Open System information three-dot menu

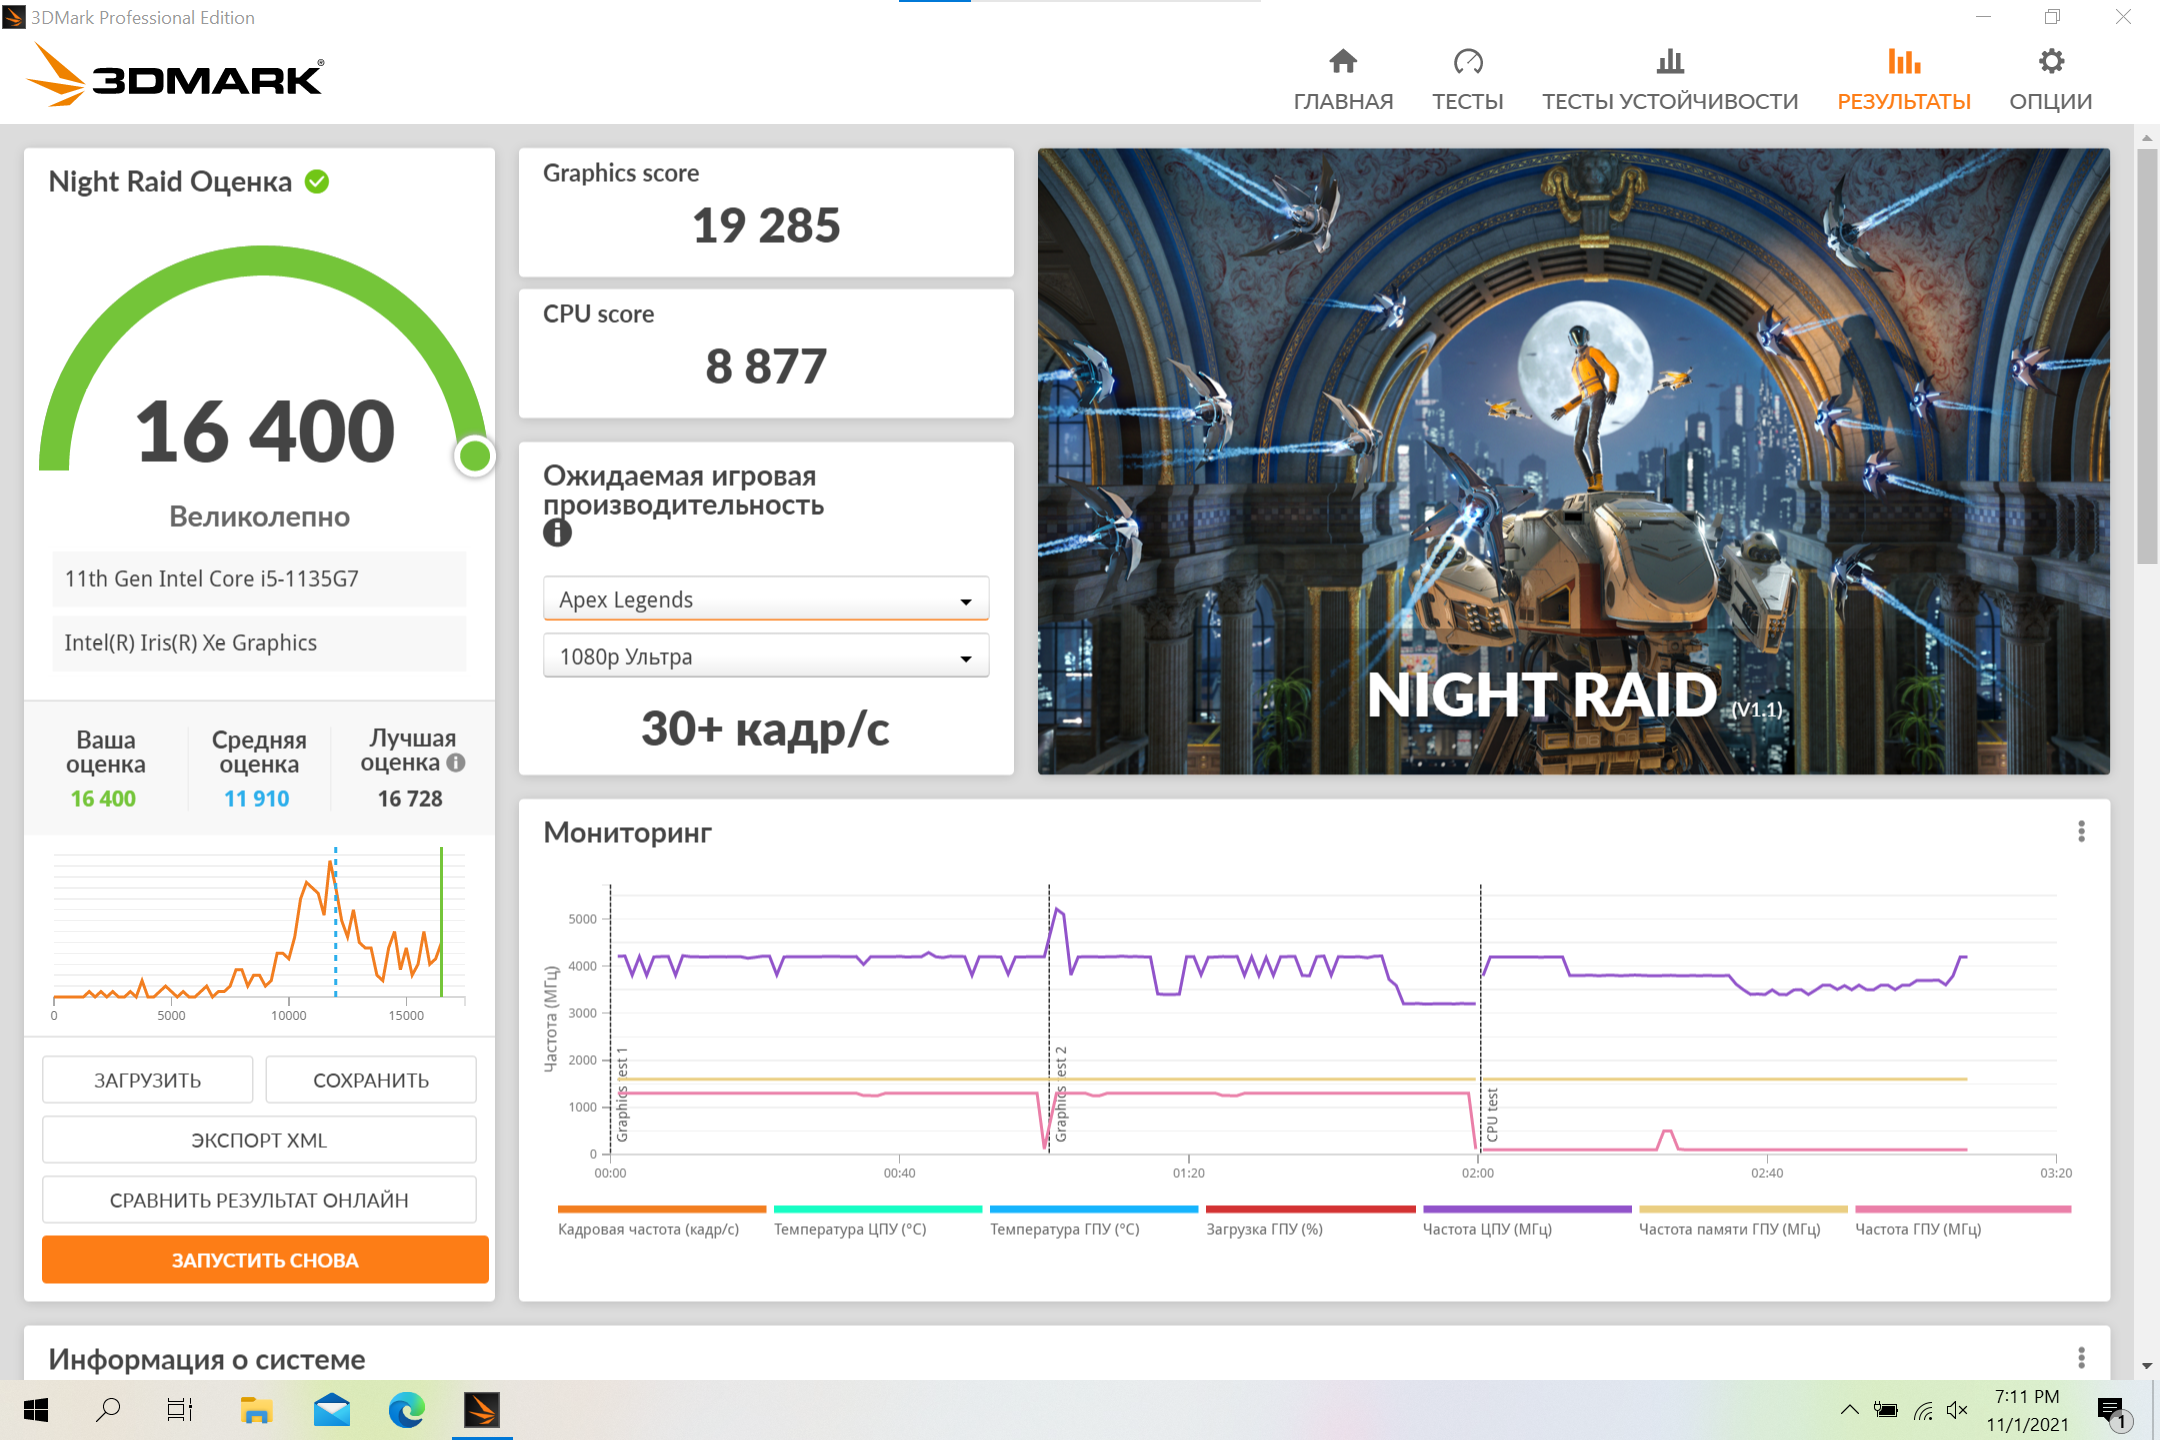[2081, 1358]
